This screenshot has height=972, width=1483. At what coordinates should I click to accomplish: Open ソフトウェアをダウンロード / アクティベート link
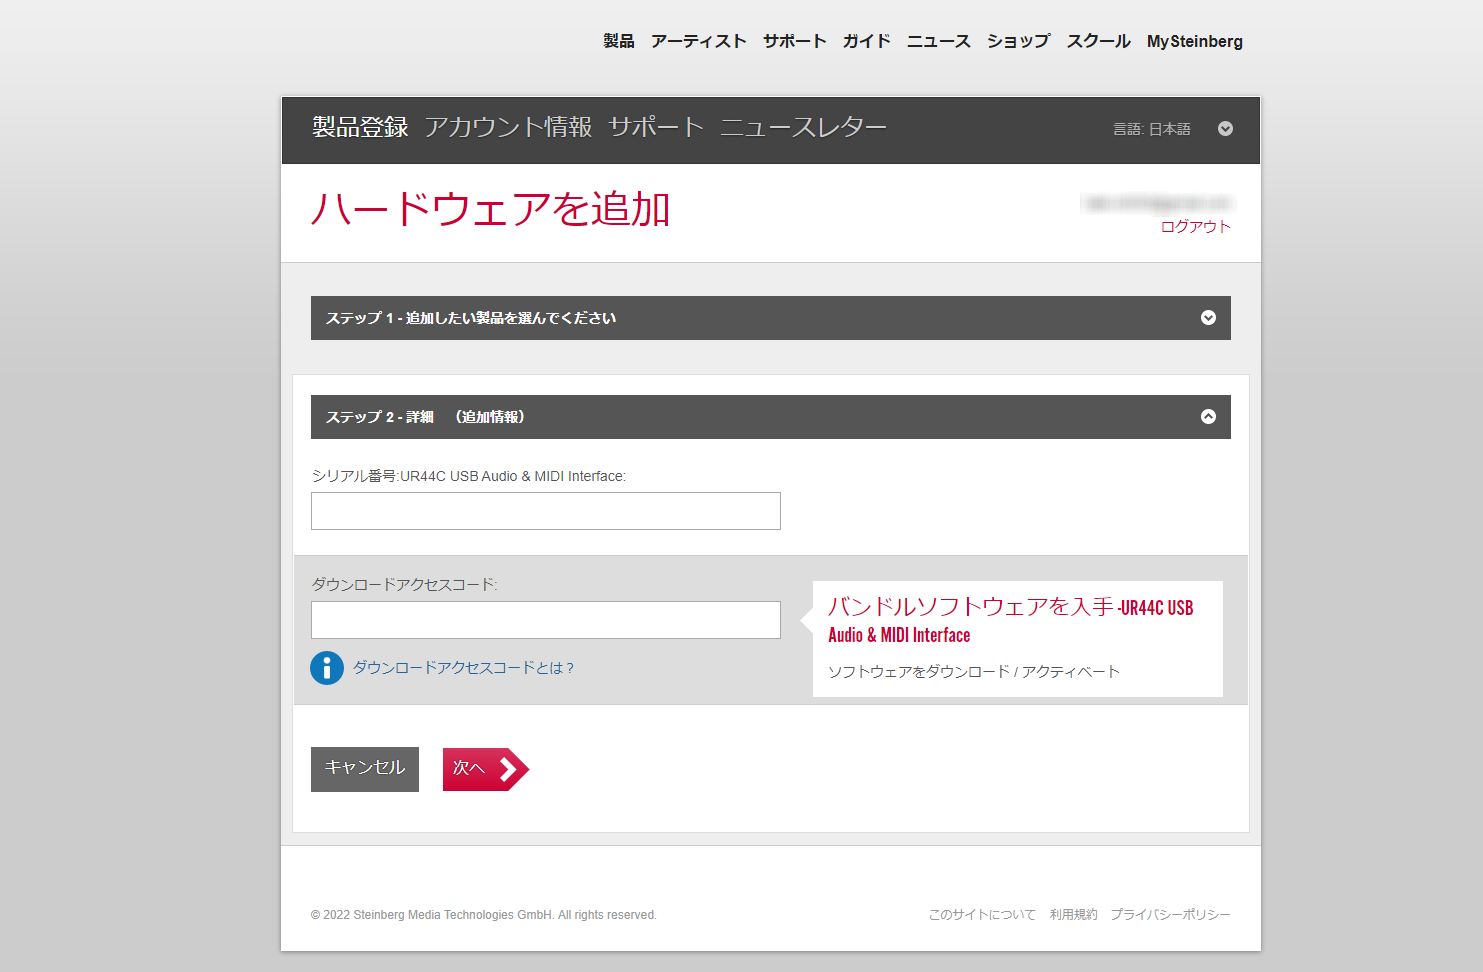pos(974,672)
